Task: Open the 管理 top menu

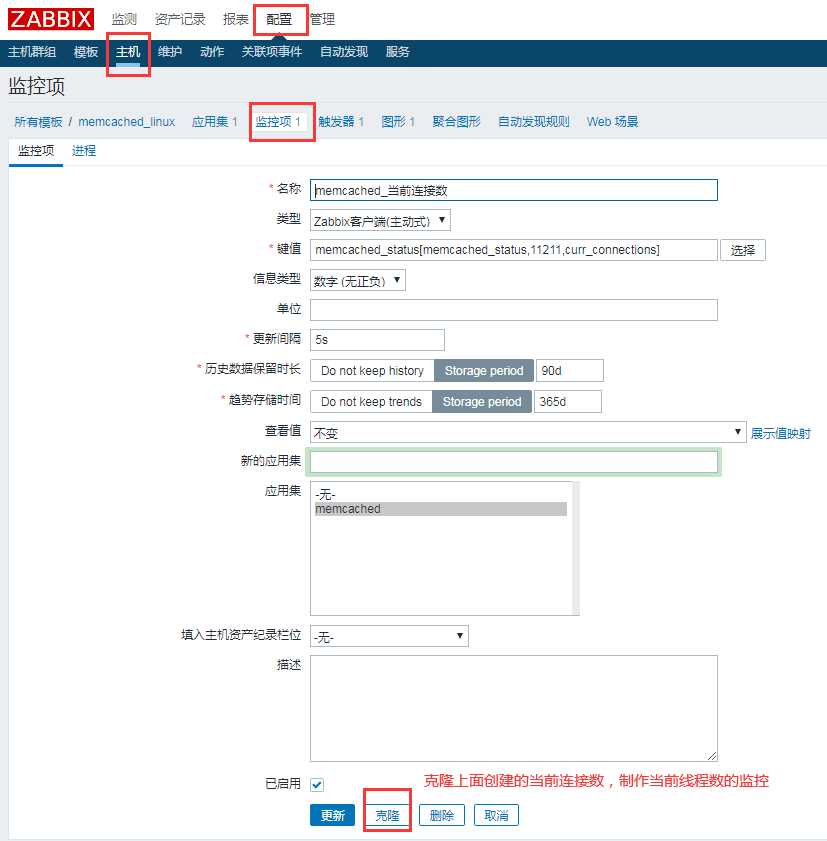Action: (x=322, y=19)
